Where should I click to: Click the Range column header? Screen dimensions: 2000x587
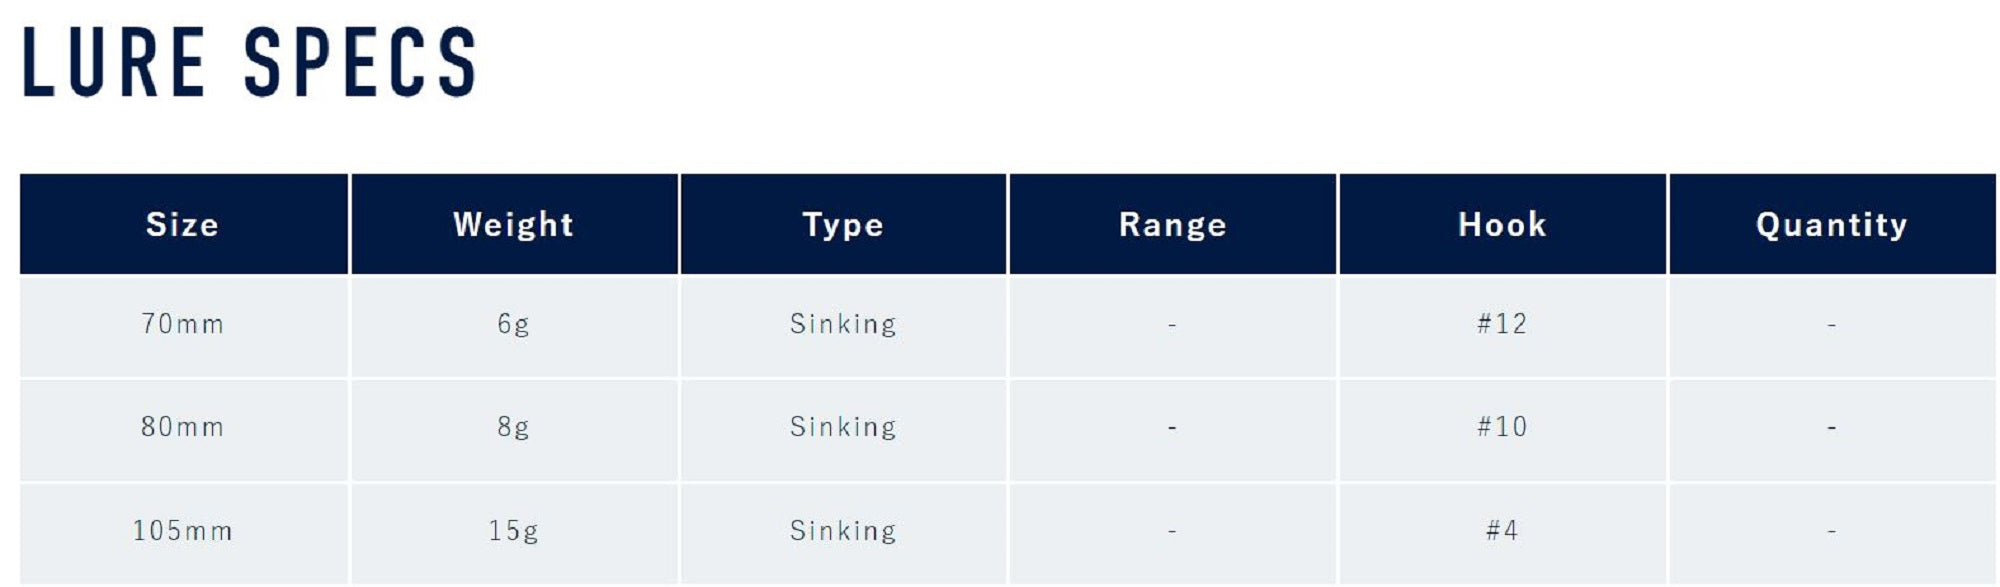(1172, 224)
